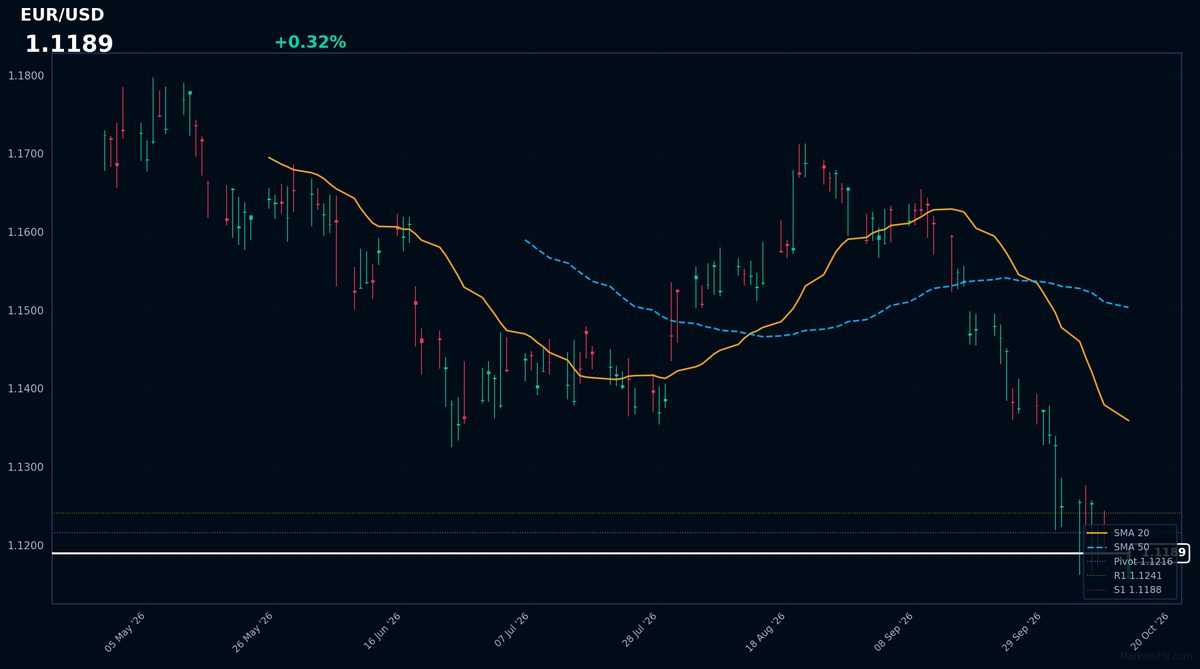Select the 28 Jul '26 date label
Screen dimensions: 1200x669
[x=637, y=632]
